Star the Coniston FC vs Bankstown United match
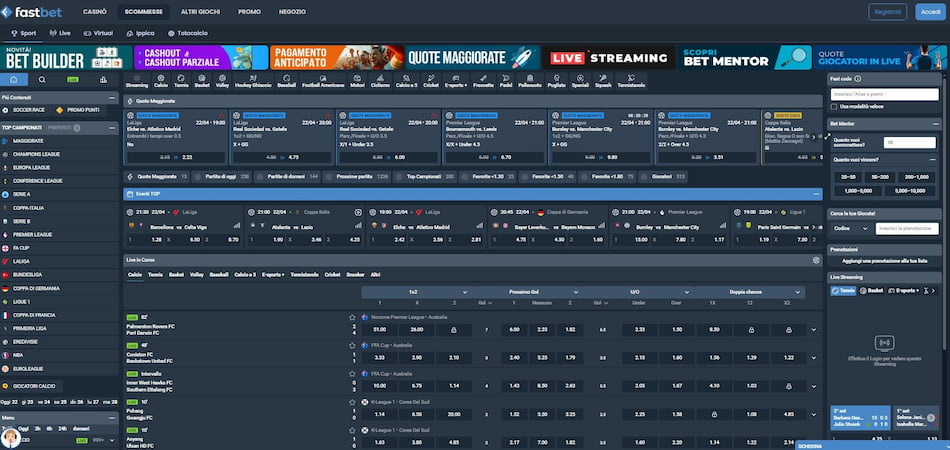This screenshot has width=950, height=450. coord(352,345)
